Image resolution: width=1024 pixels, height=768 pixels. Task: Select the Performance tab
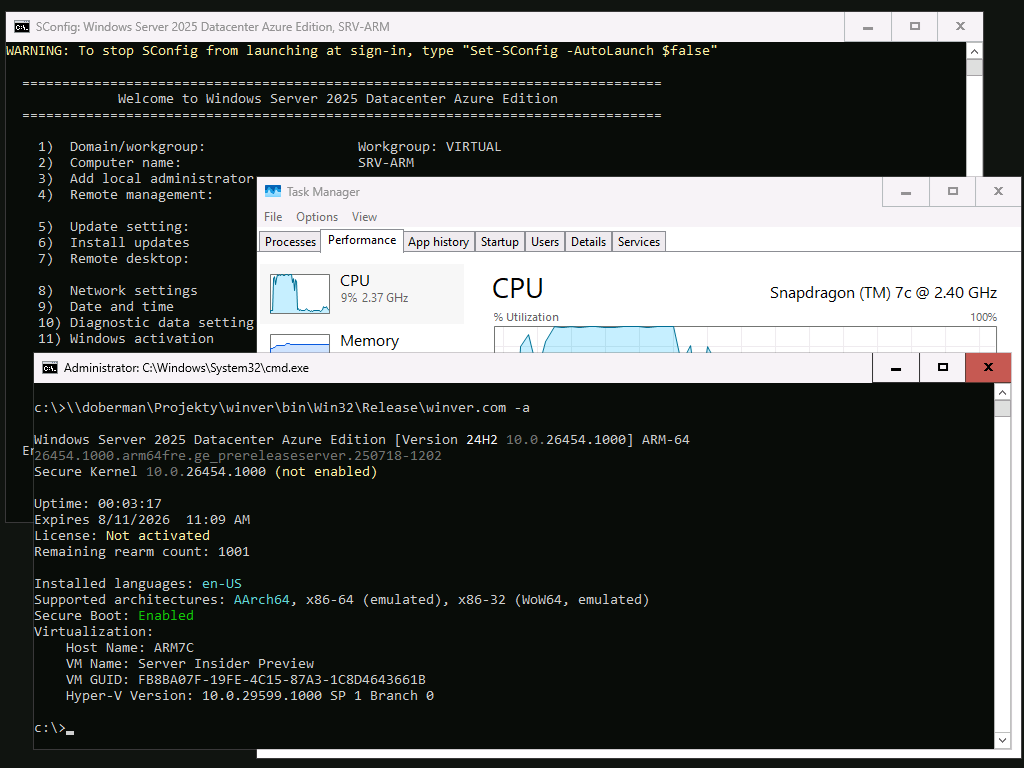[362, 240]
